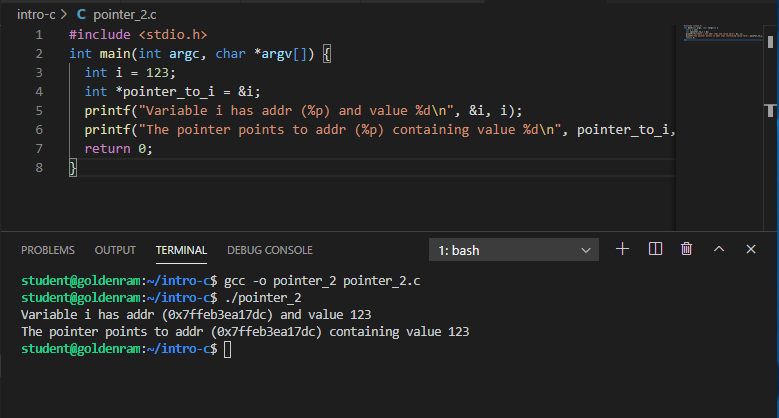Open the '1: bash' terminal dropdown
The height and width of the screenshot is (418, 779).
514,250
